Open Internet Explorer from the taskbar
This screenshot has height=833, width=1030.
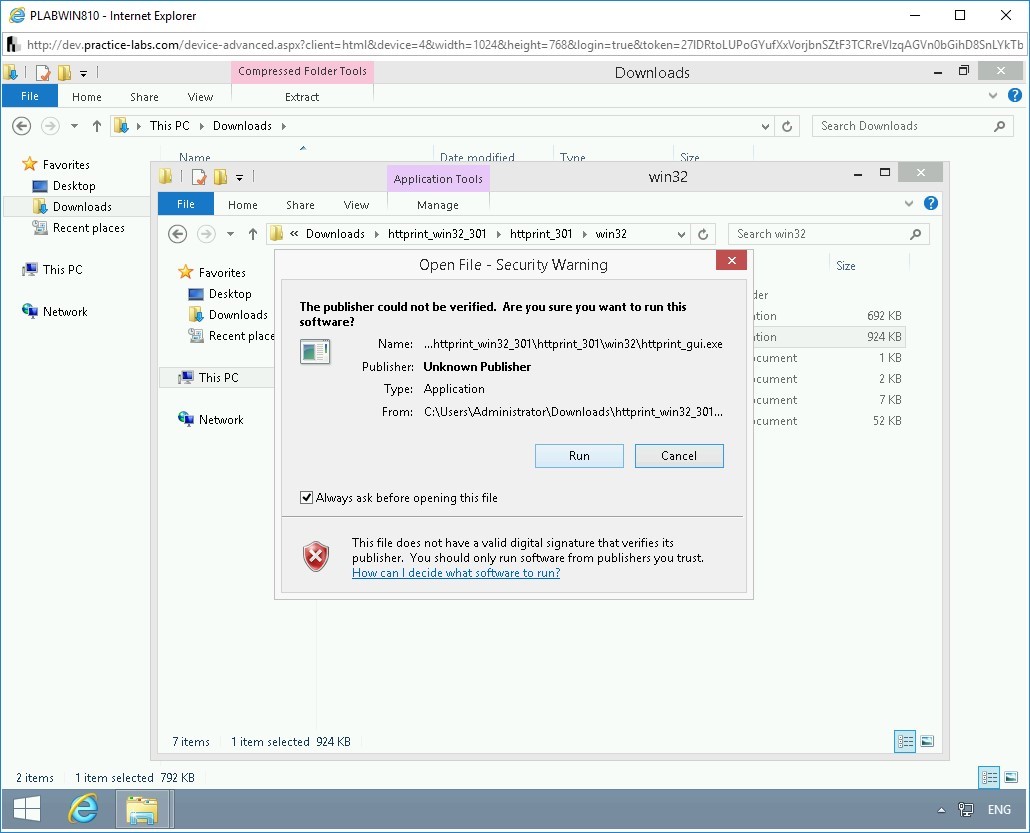click(83, 809)
